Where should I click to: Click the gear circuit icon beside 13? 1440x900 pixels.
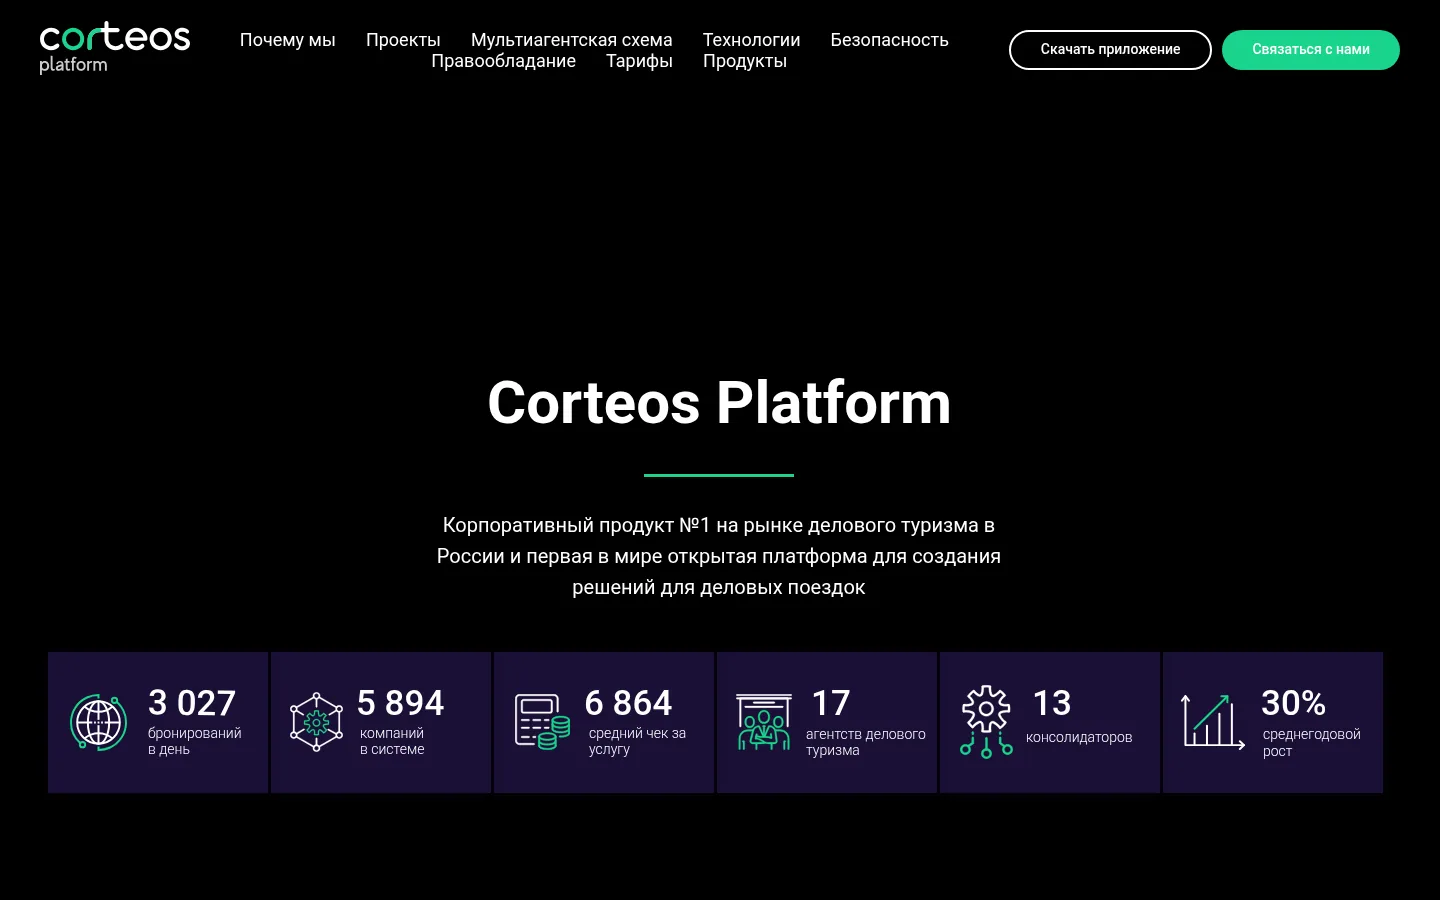pos(987,721)
